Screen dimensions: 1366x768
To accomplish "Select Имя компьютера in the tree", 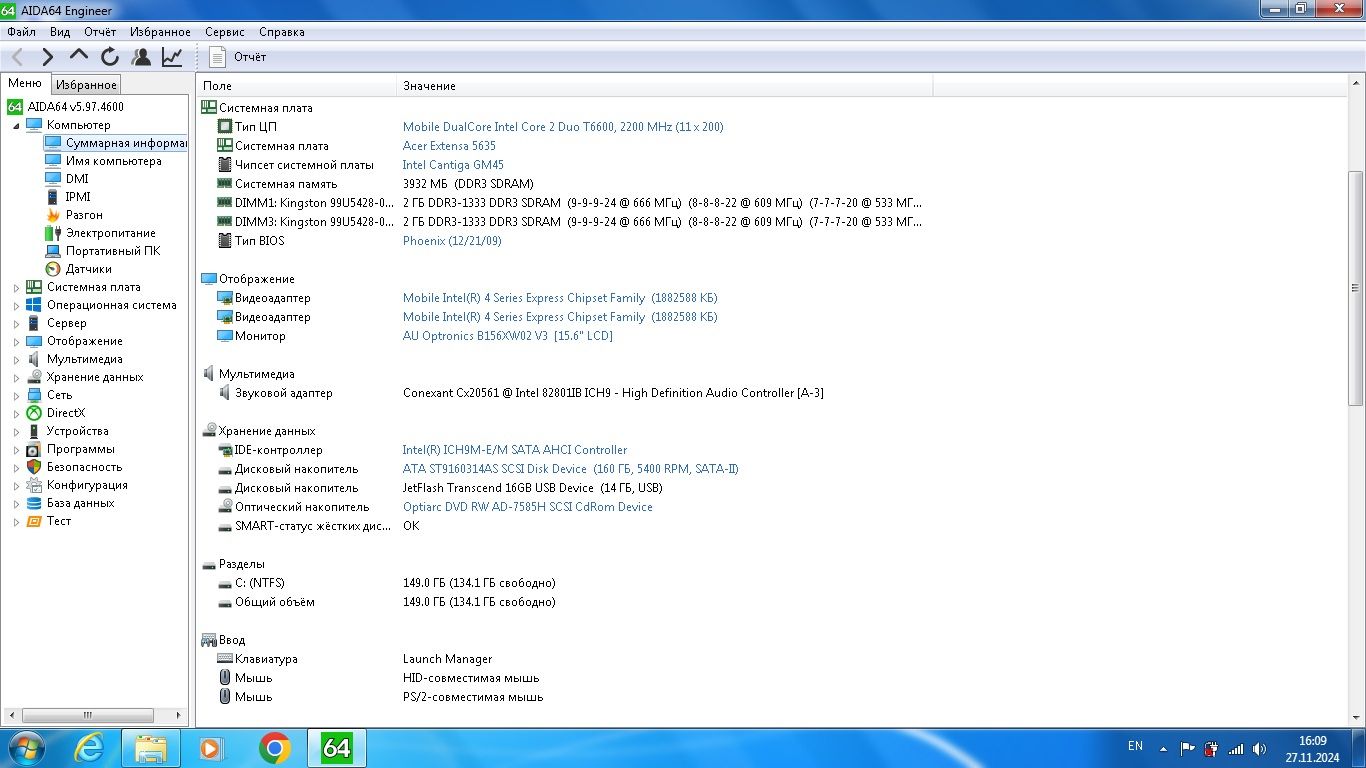I will pyautogui.click(x=113, y=161).
